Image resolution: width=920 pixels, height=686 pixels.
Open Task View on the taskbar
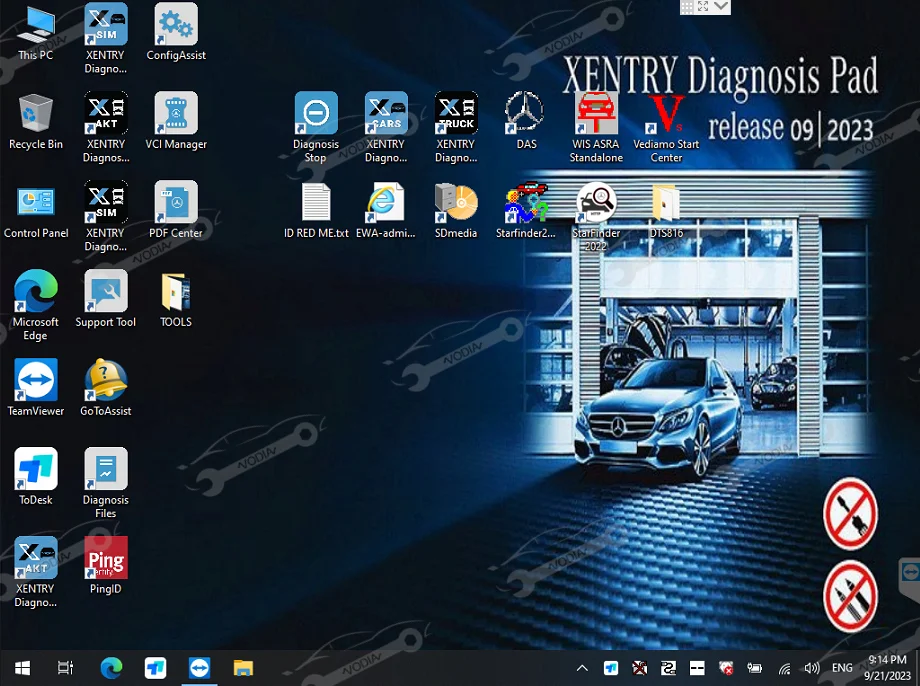pyautogui.click(x=65, y=668)
